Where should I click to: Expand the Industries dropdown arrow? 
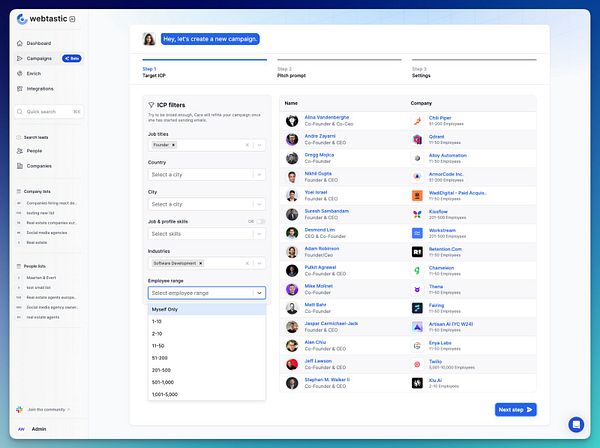coord(259,263)
